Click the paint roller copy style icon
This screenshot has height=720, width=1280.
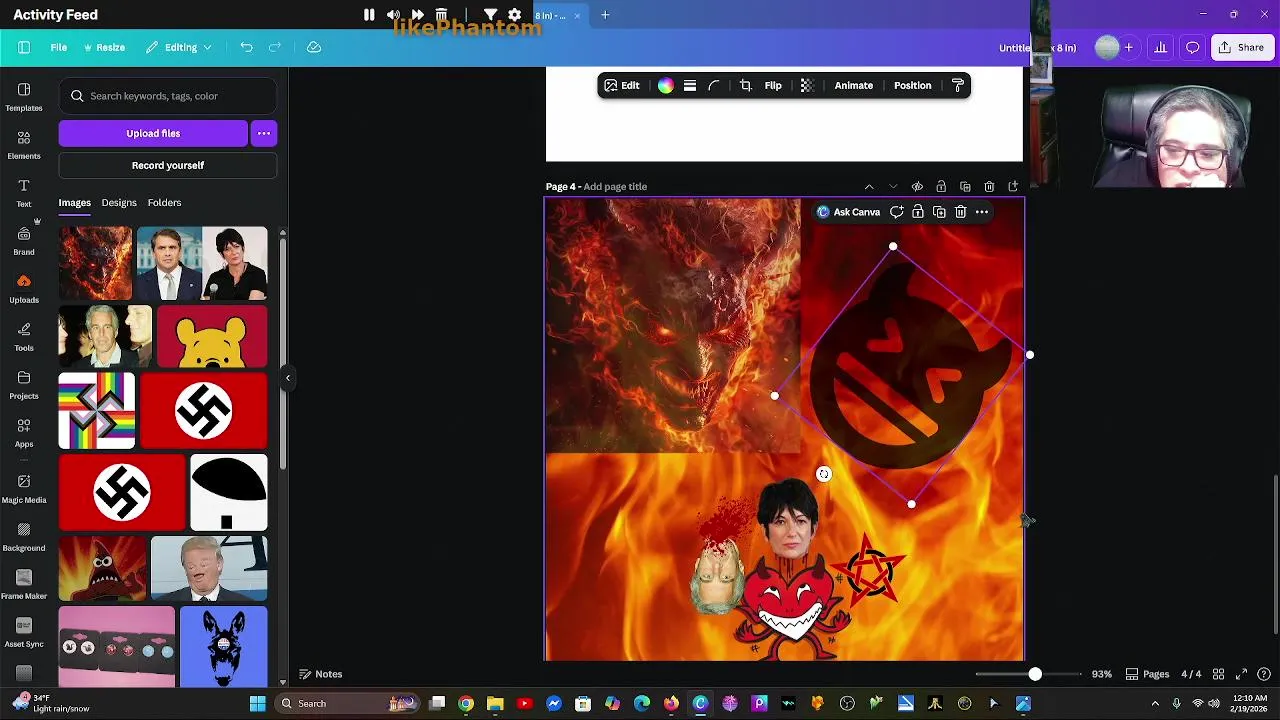pos(957,86)
